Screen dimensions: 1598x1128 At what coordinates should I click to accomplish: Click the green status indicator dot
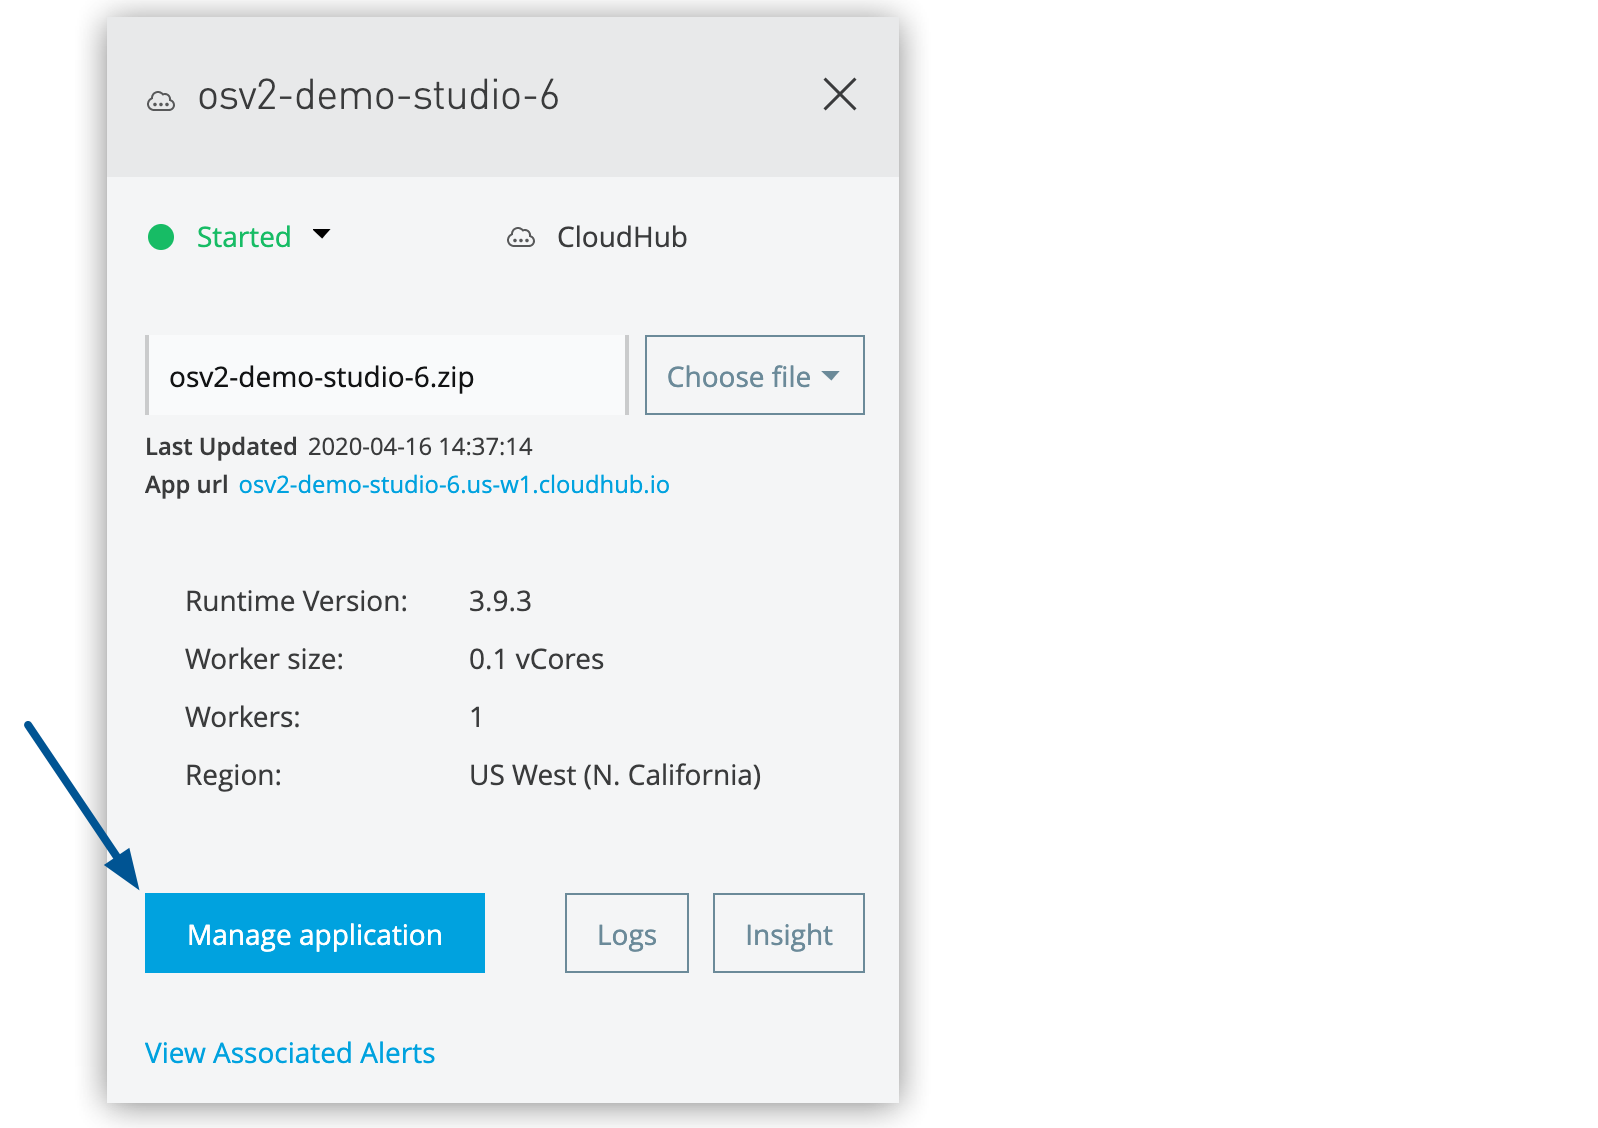click(161, 237)
